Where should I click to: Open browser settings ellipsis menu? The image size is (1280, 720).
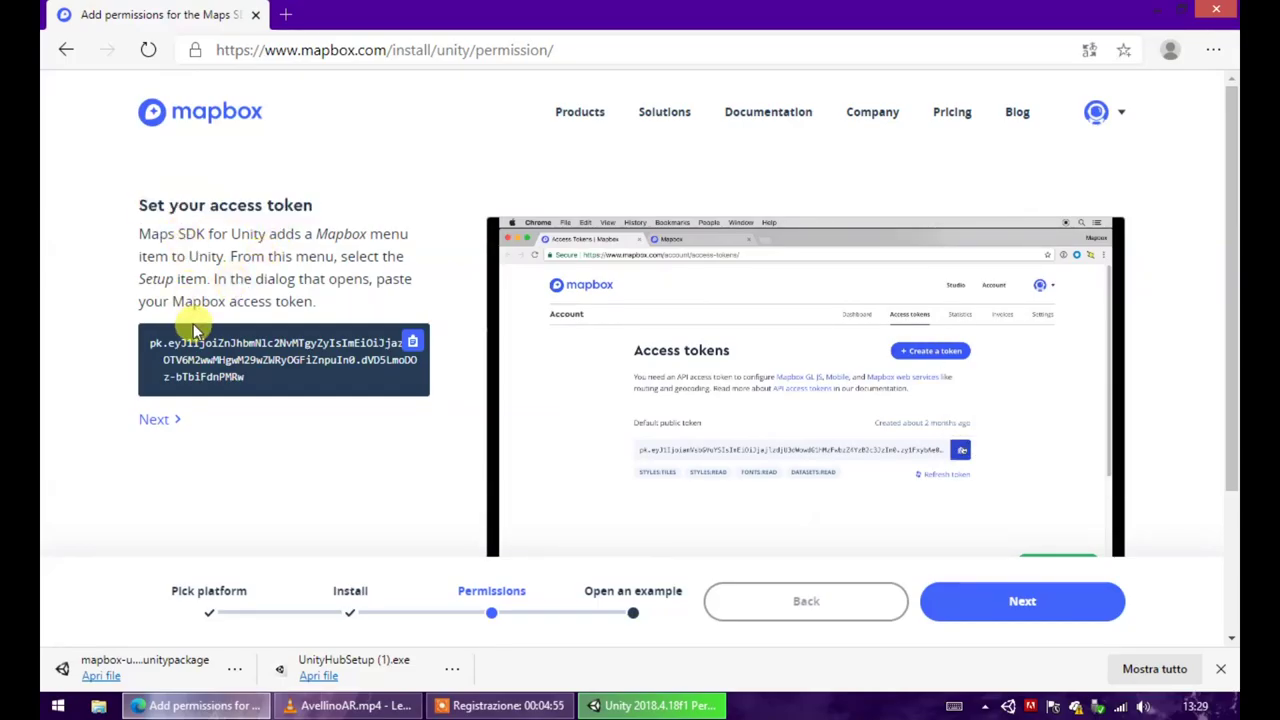tap(1213, 50)
